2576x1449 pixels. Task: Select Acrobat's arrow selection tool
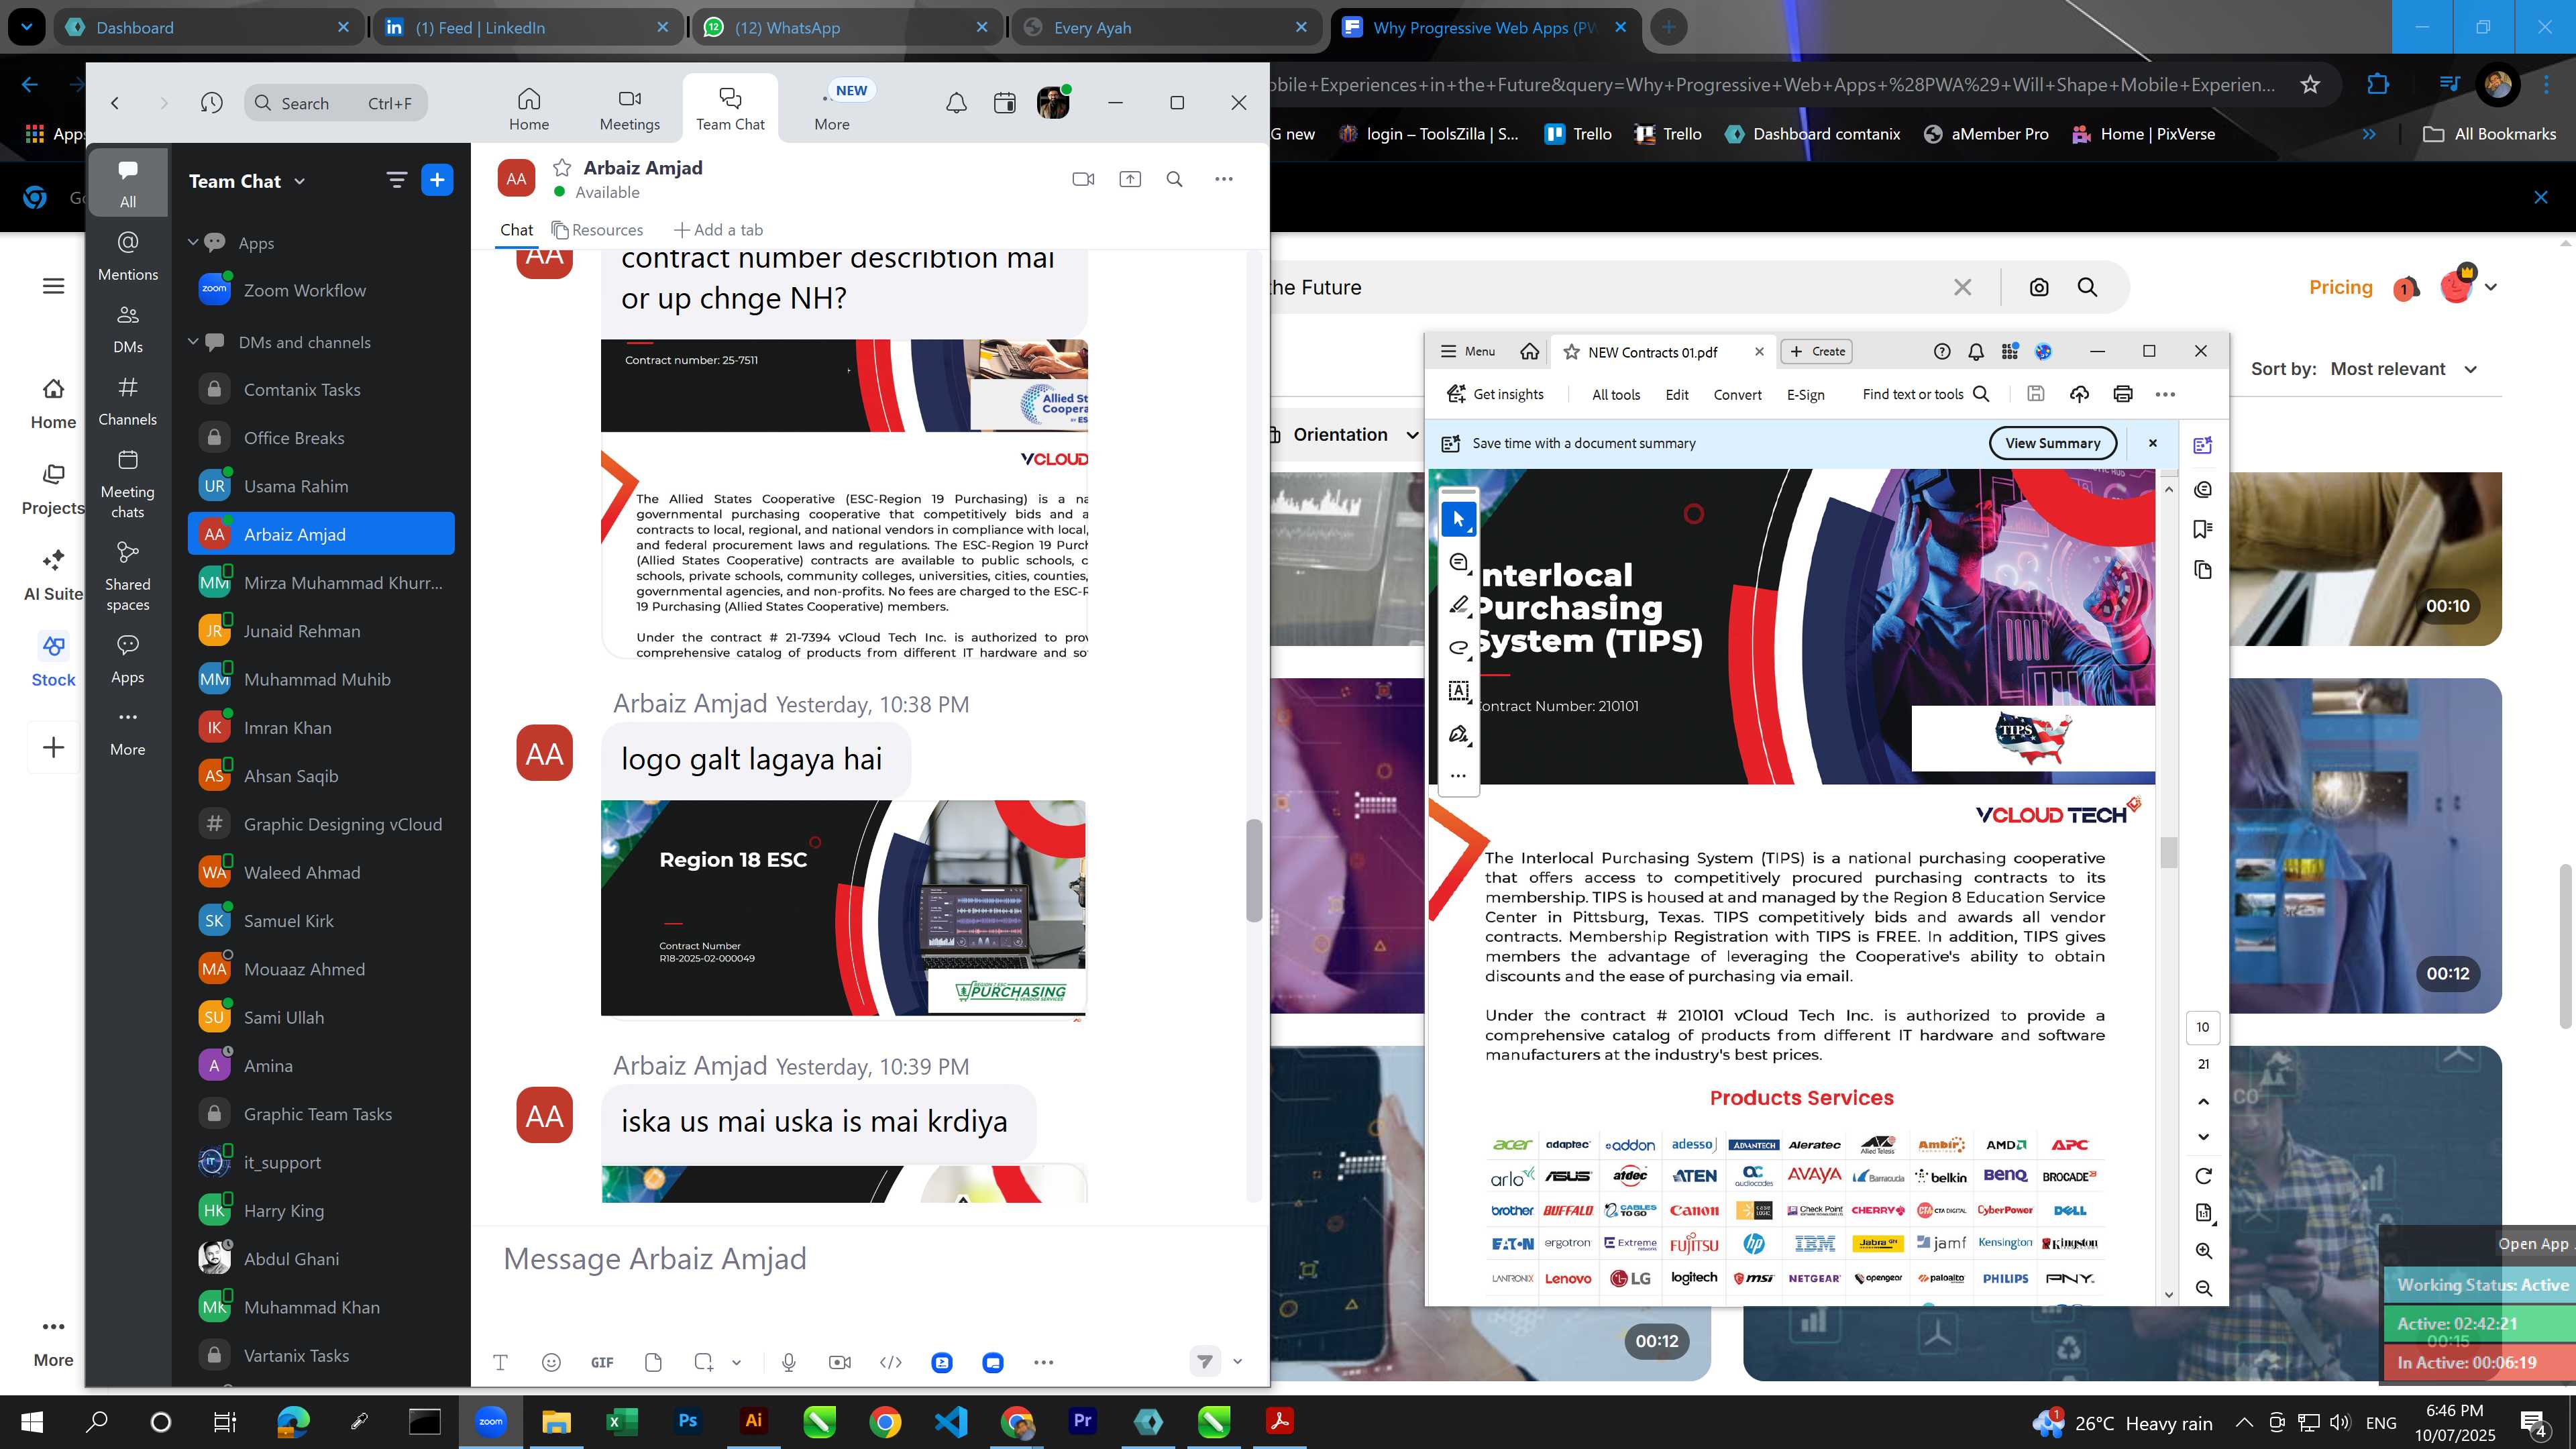point(1459,519)
